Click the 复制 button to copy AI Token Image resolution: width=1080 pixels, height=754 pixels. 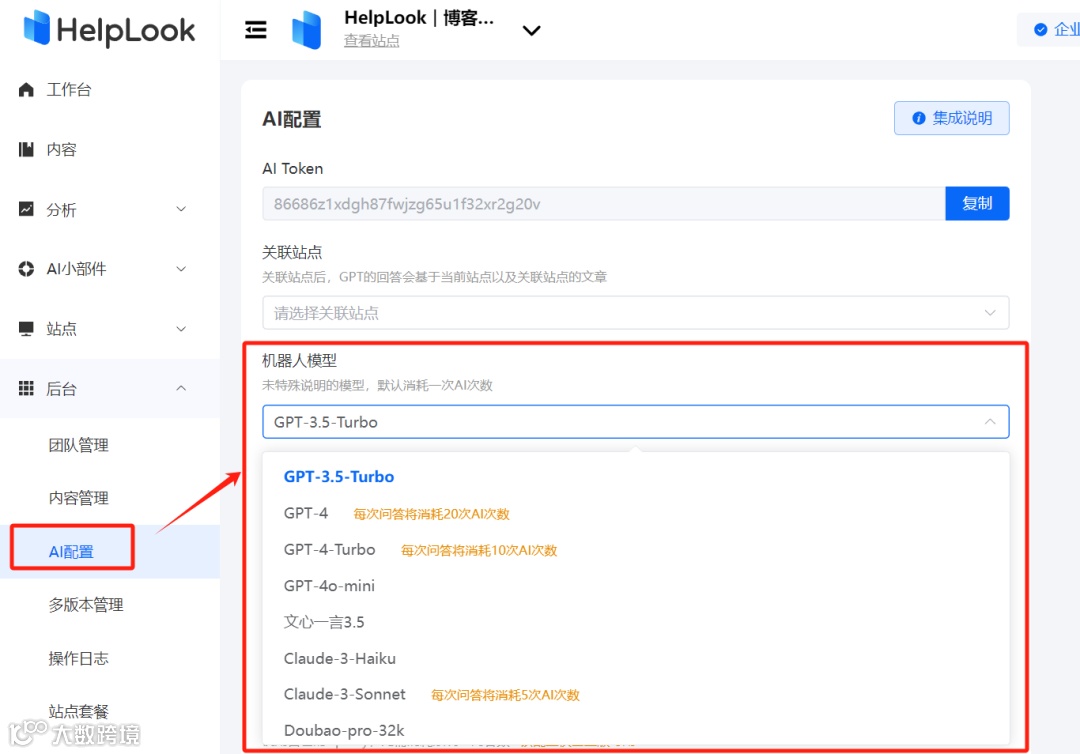click(977, 202)
